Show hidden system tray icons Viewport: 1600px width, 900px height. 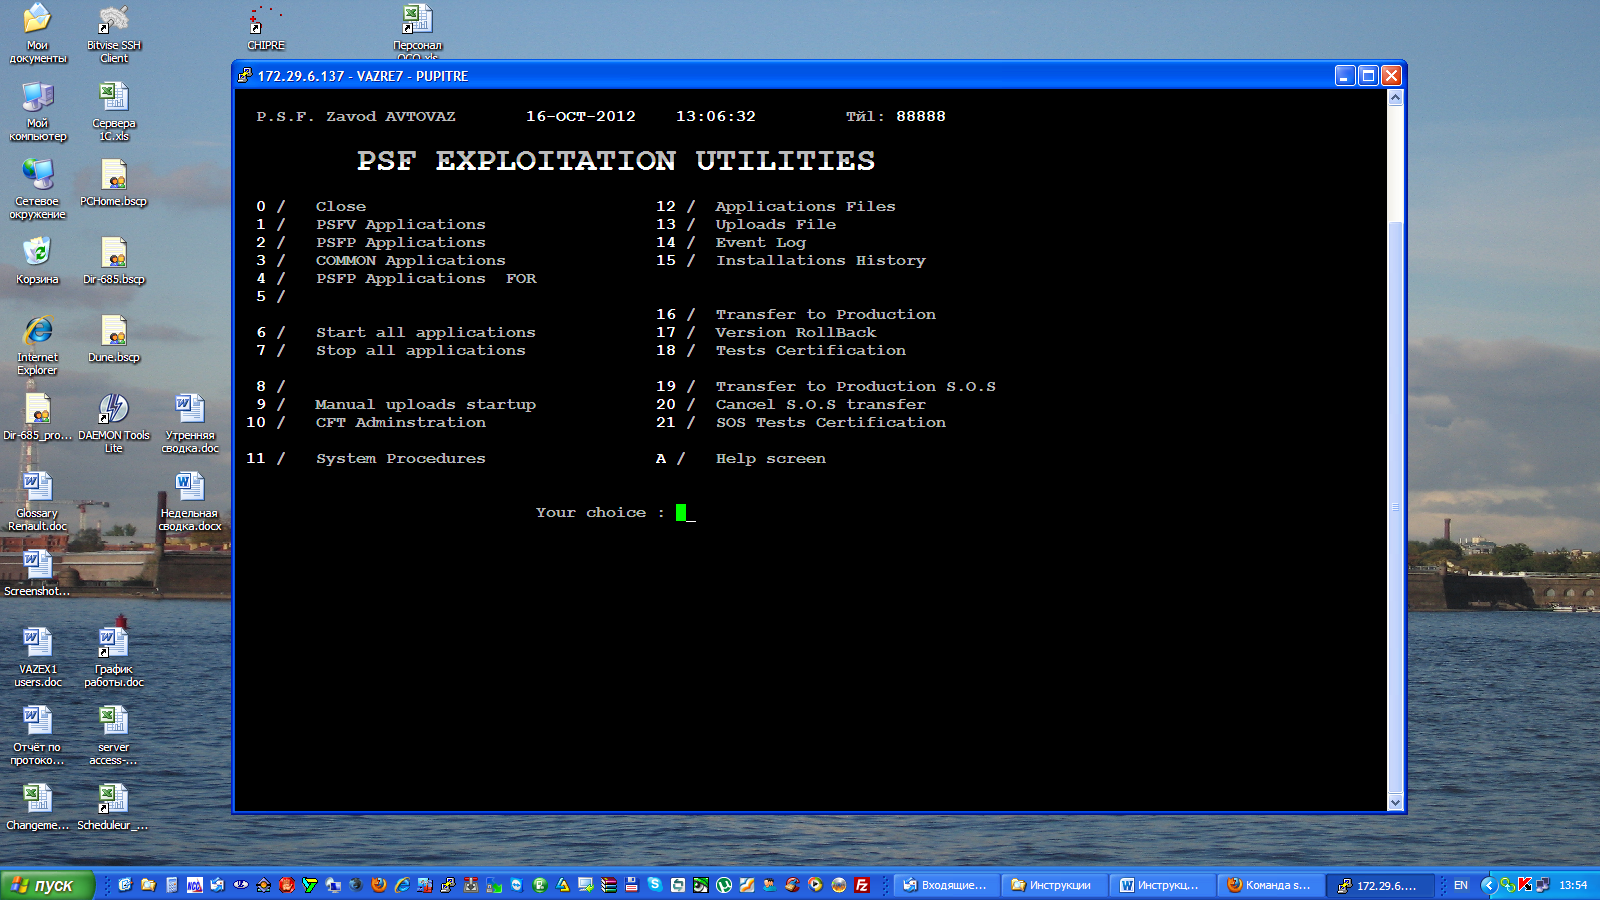click(x=1489, y=885)
